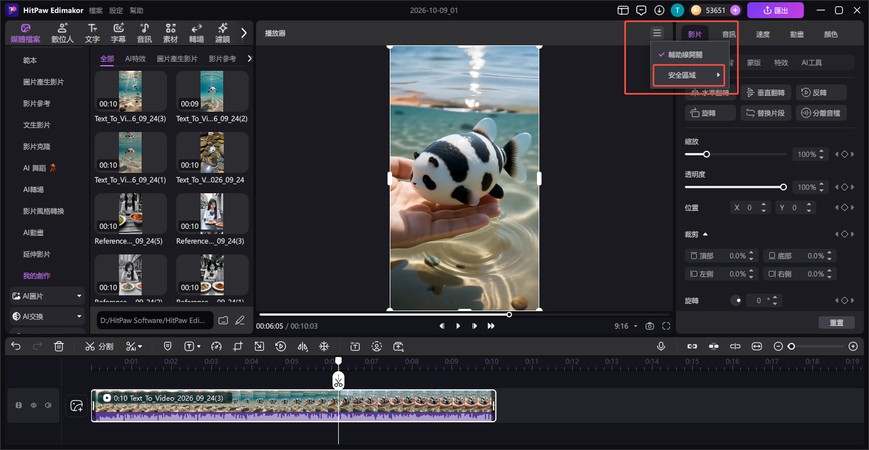This screenshot has height=450, width=869.
Task: Click the 透明度 opacity slider handle
Action: coord(783,187)
